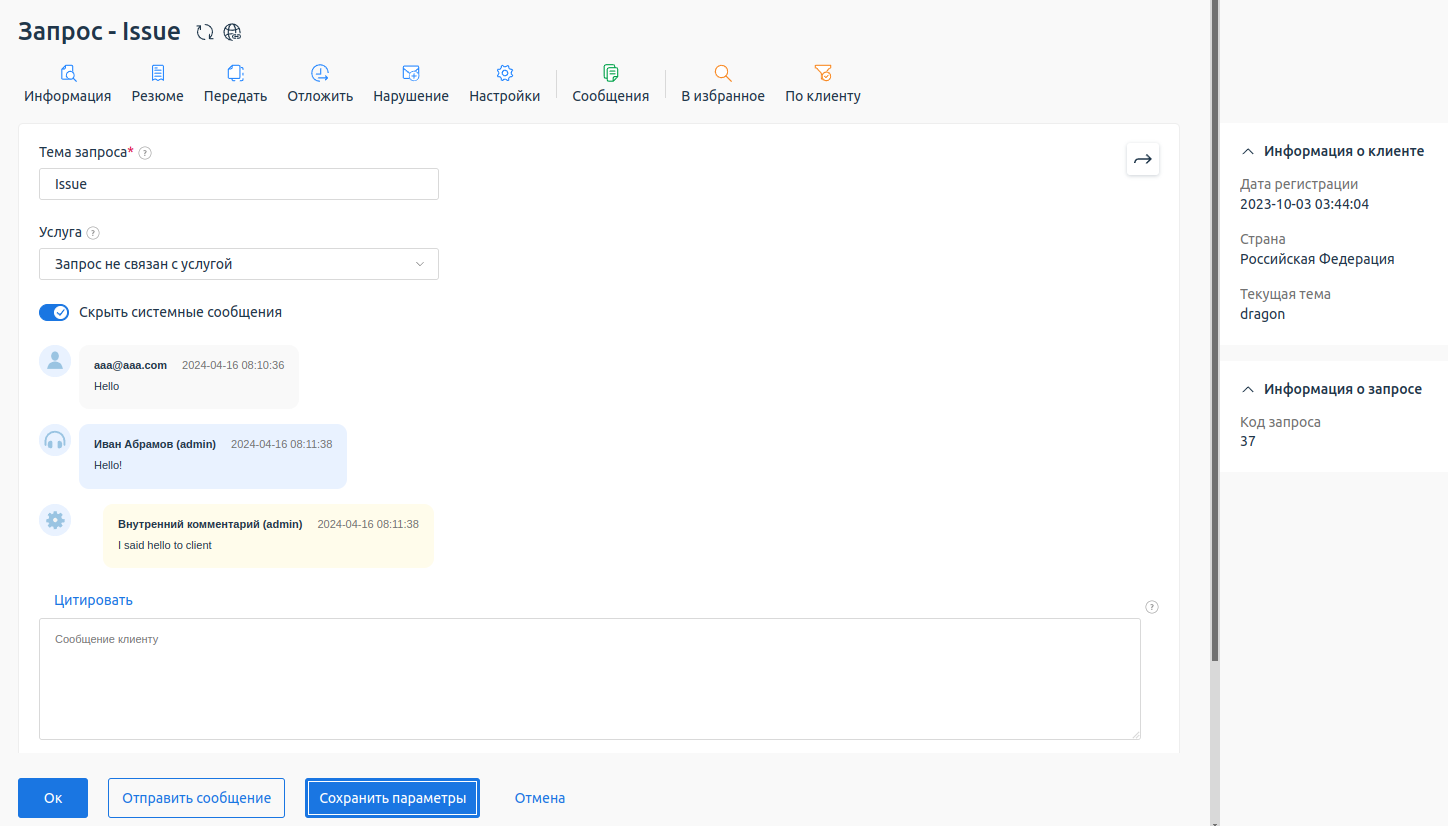Open the Настройки gear icon
The width and height of the screenshot is (1448, 826).
click(505, 74)
